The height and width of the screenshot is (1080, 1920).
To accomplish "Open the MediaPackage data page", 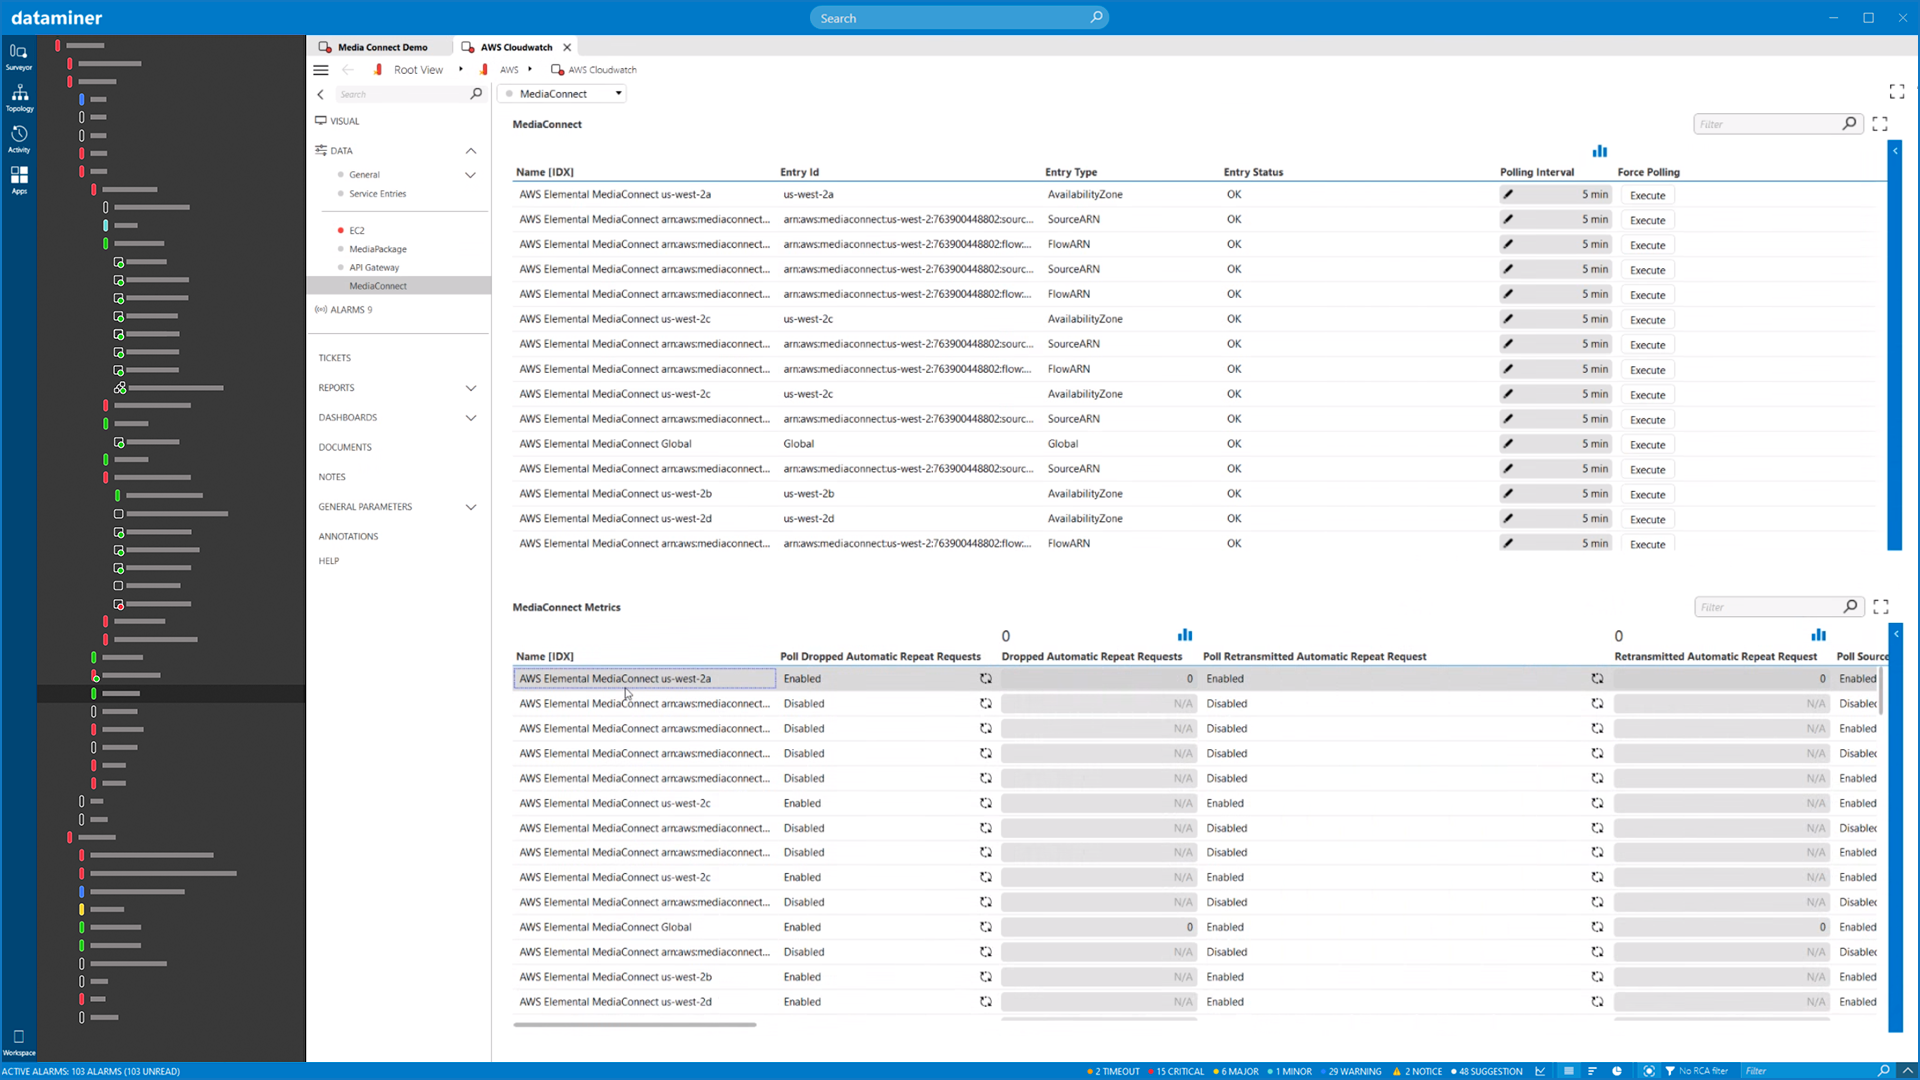I will 378,249.
